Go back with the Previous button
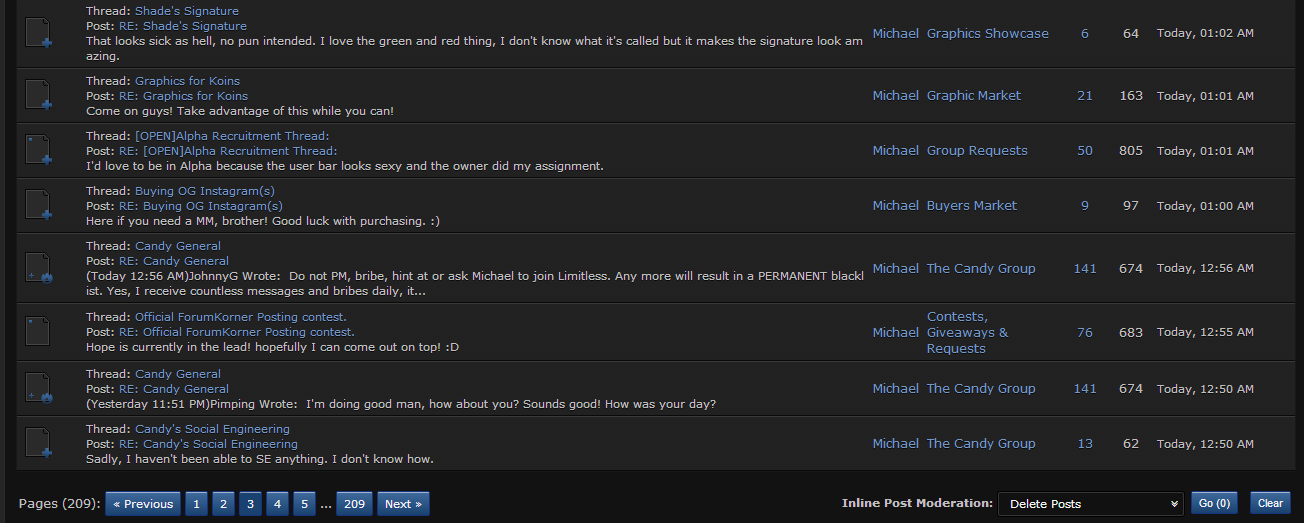 point(143,504)
